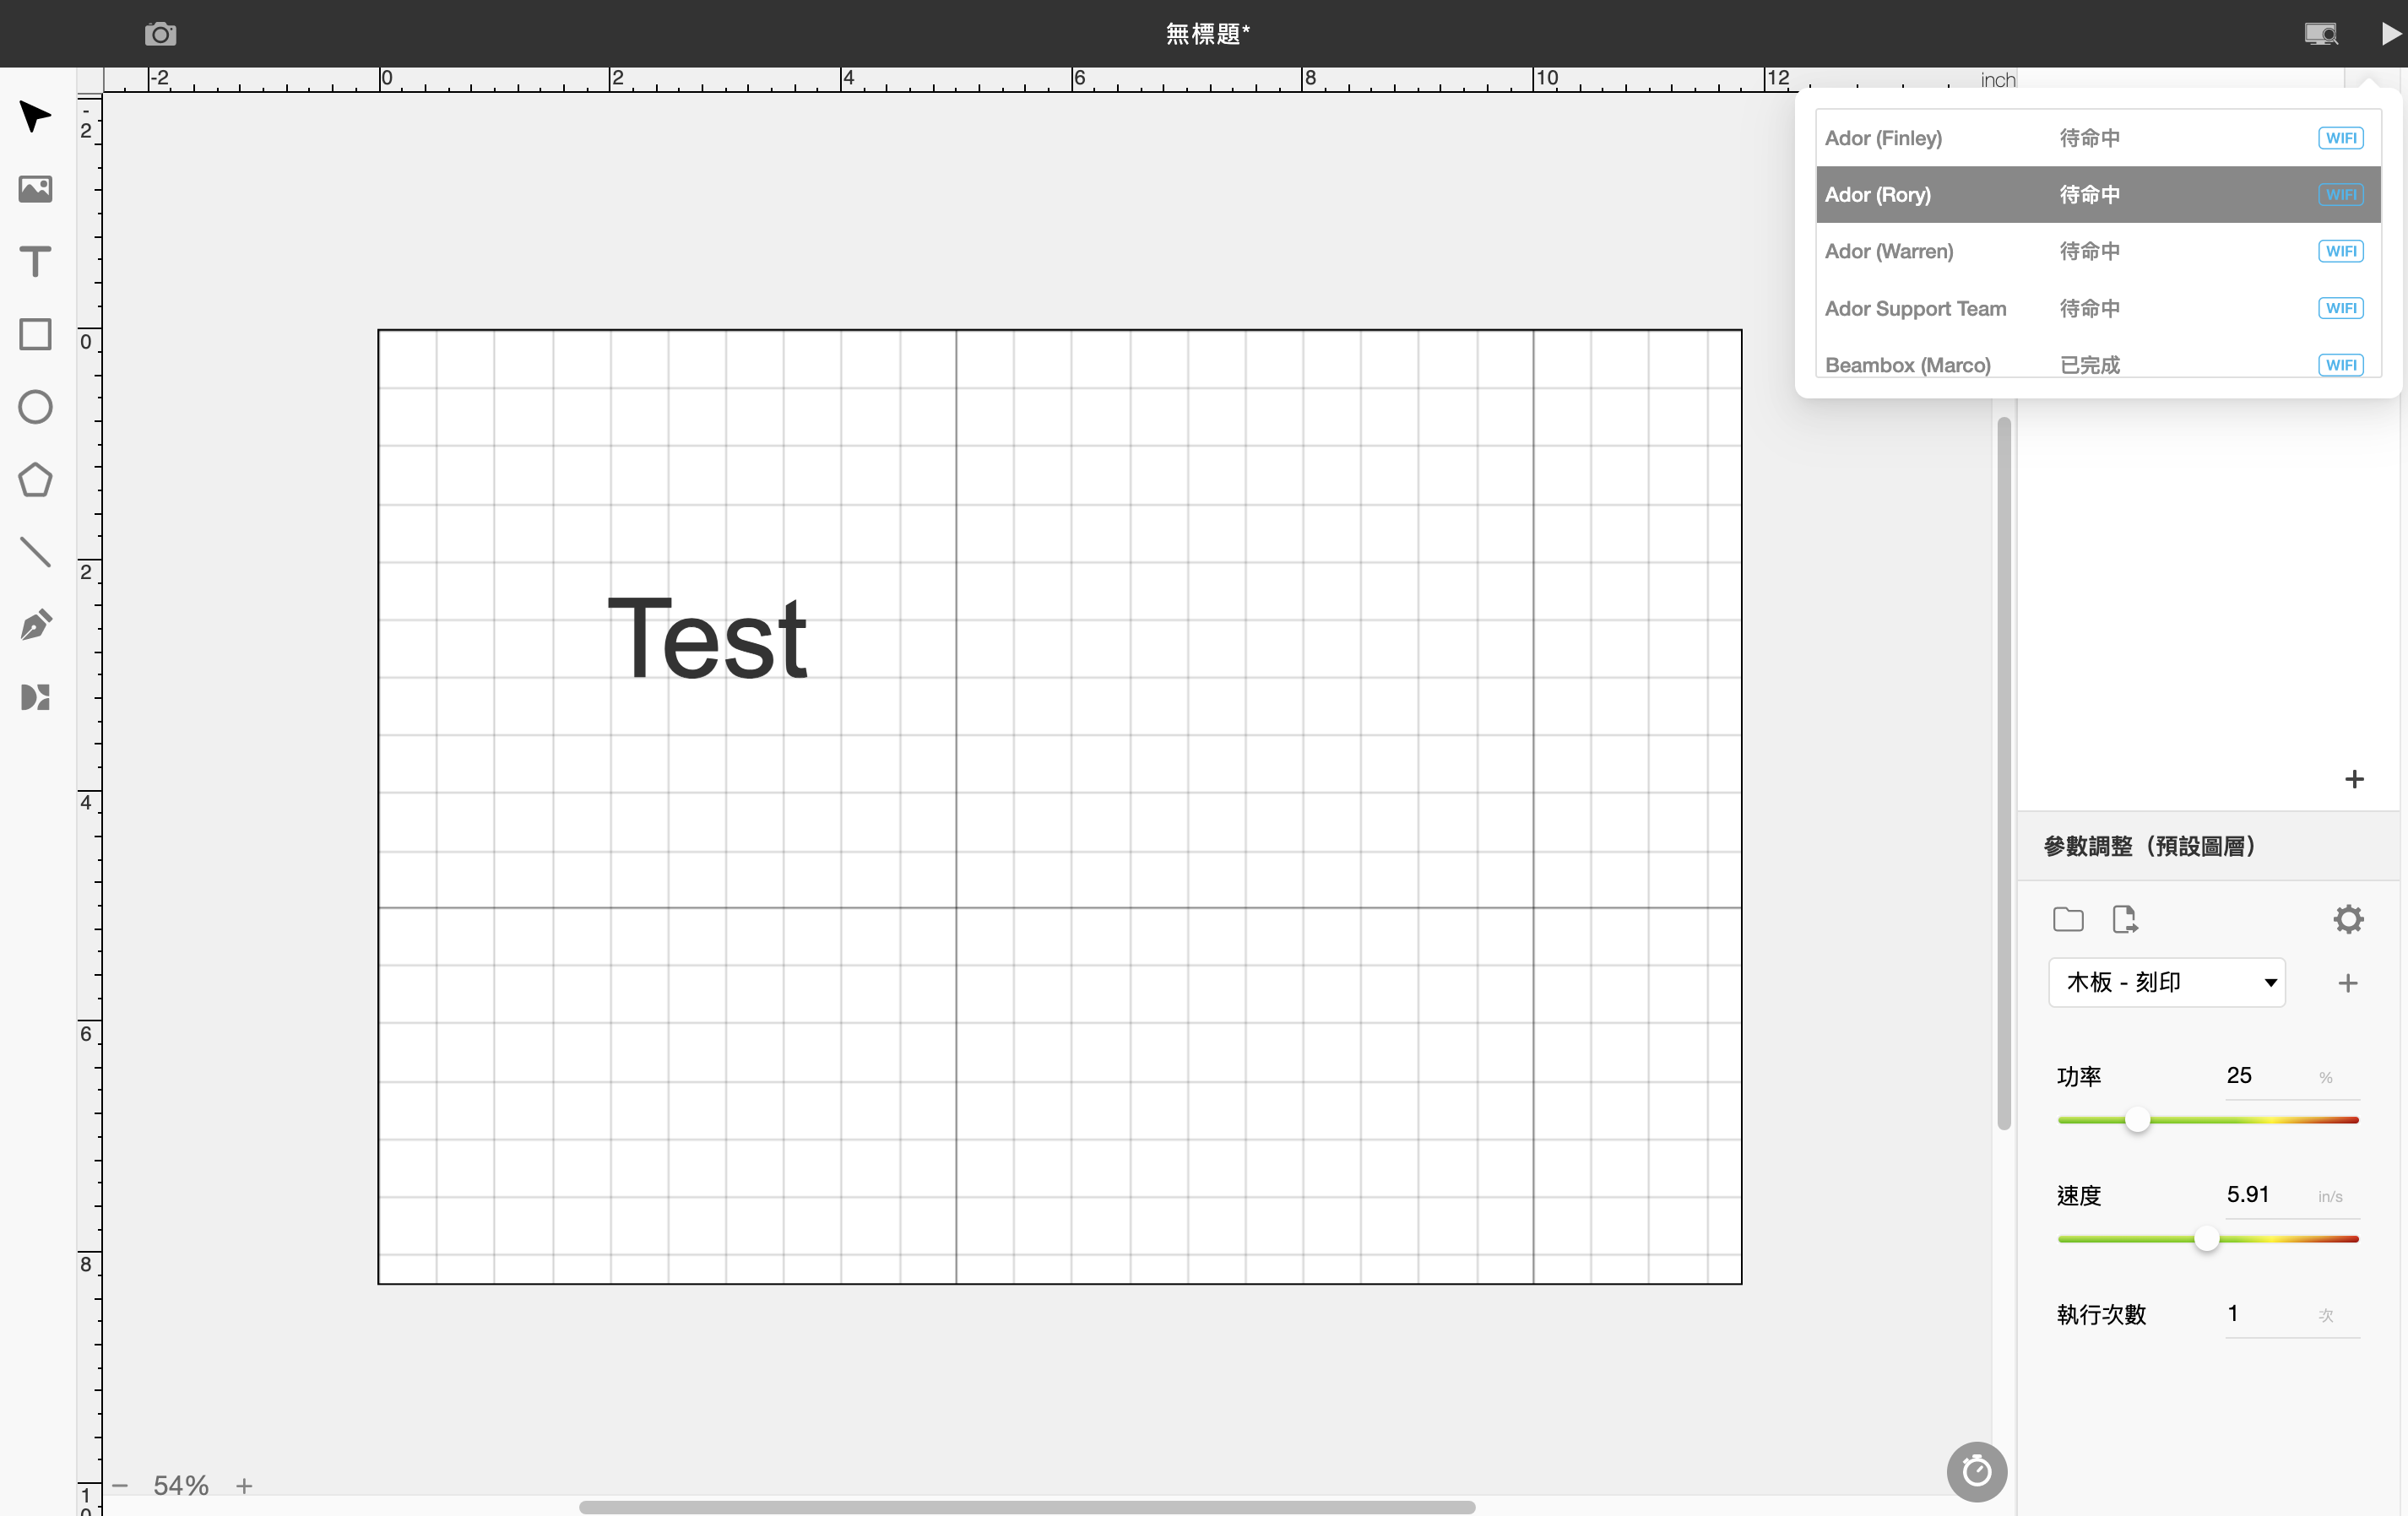Select the Line tool

[36, 552]
